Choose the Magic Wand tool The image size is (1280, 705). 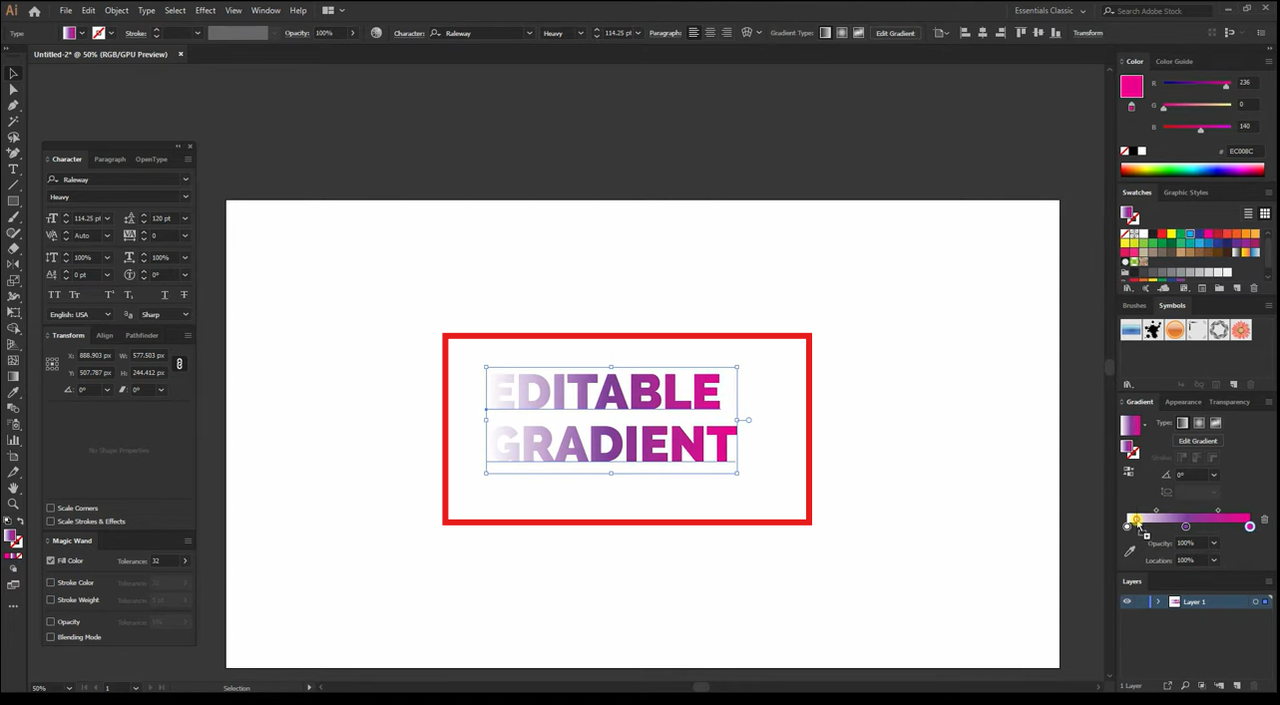point(13,121)
